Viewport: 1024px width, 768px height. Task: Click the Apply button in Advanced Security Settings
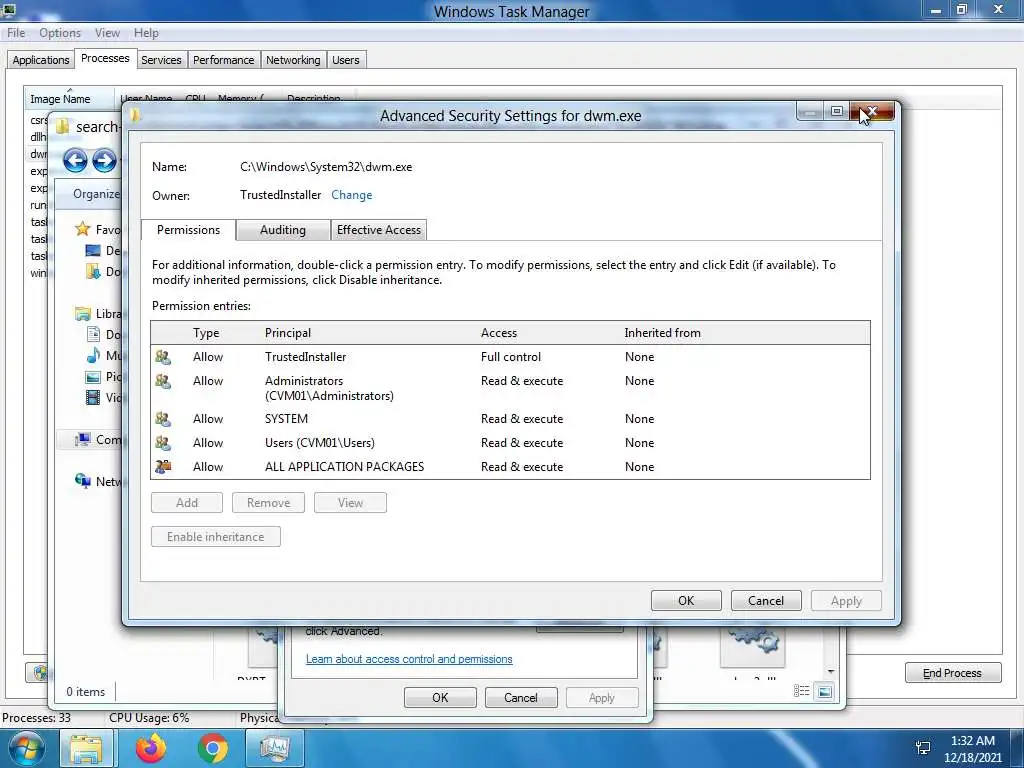coord(846,601)
